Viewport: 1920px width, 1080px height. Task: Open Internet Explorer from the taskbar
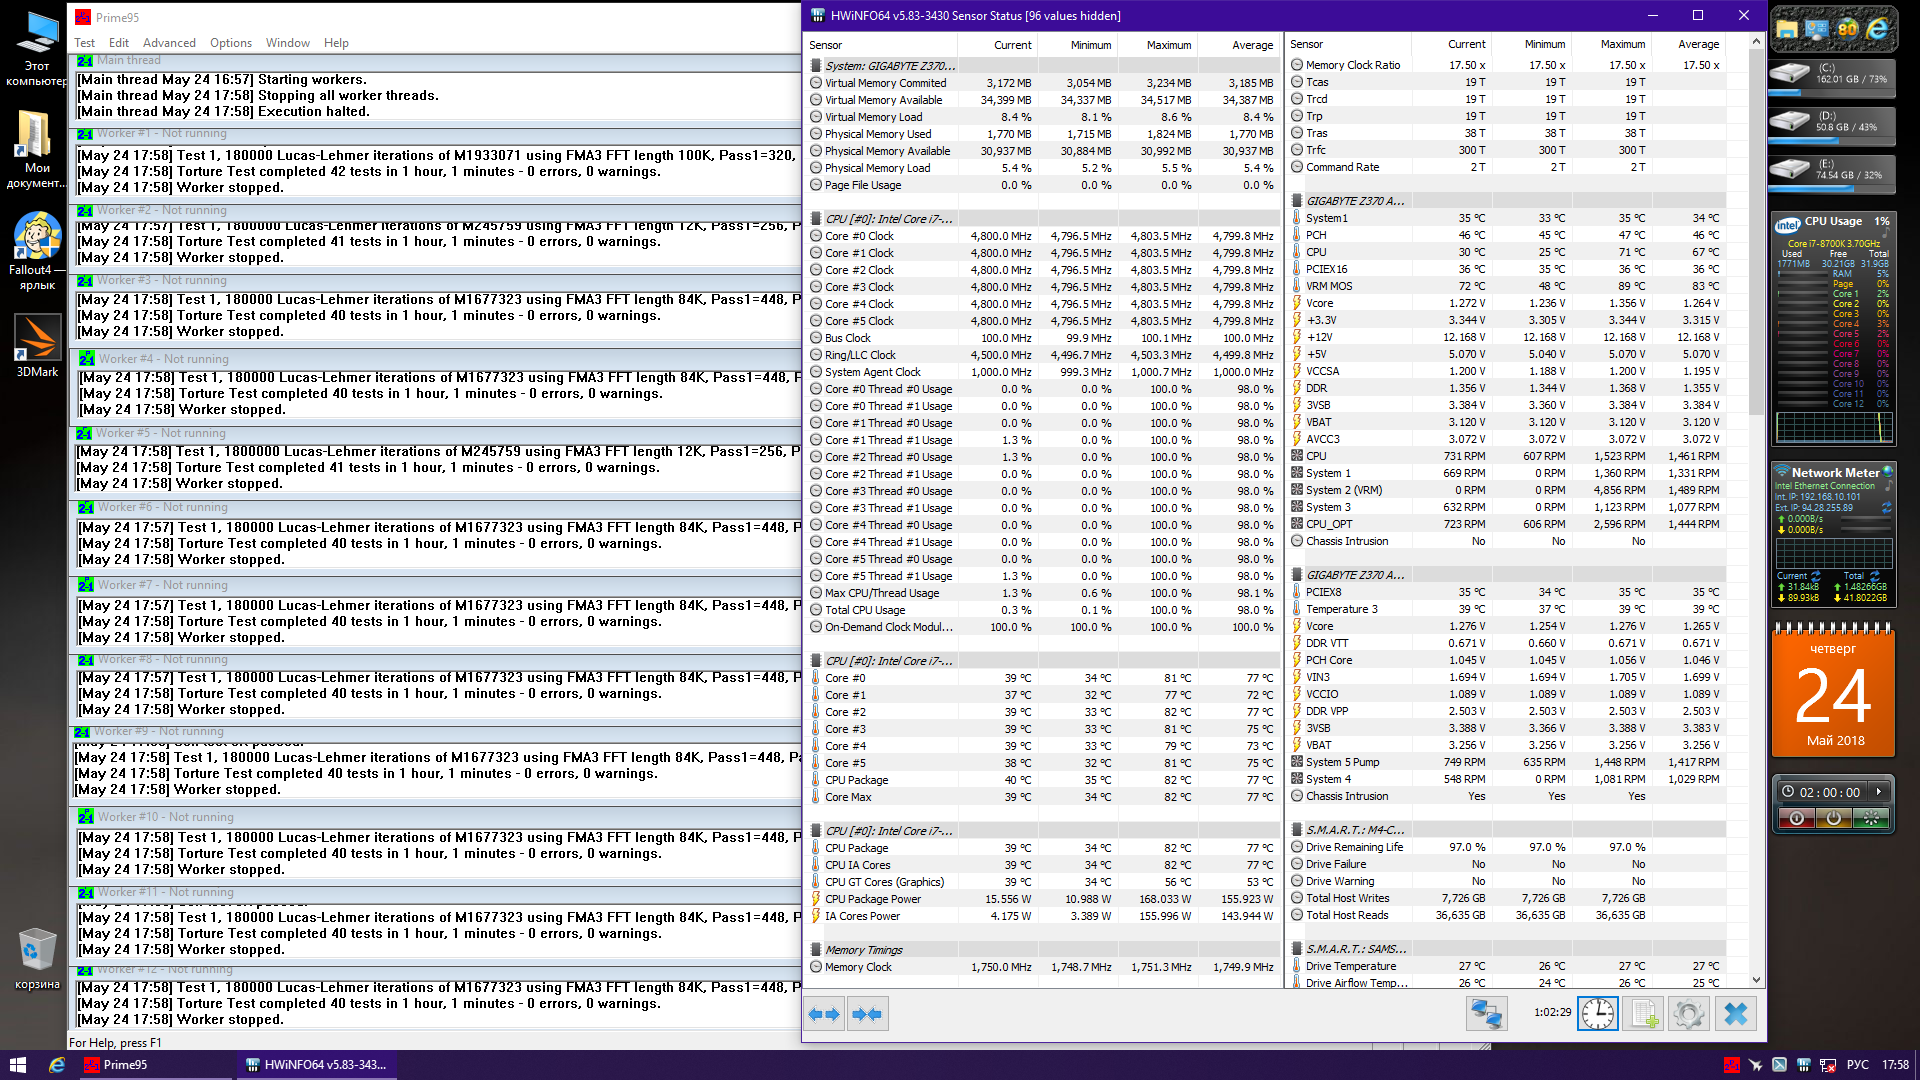(x=57, y=1065)
